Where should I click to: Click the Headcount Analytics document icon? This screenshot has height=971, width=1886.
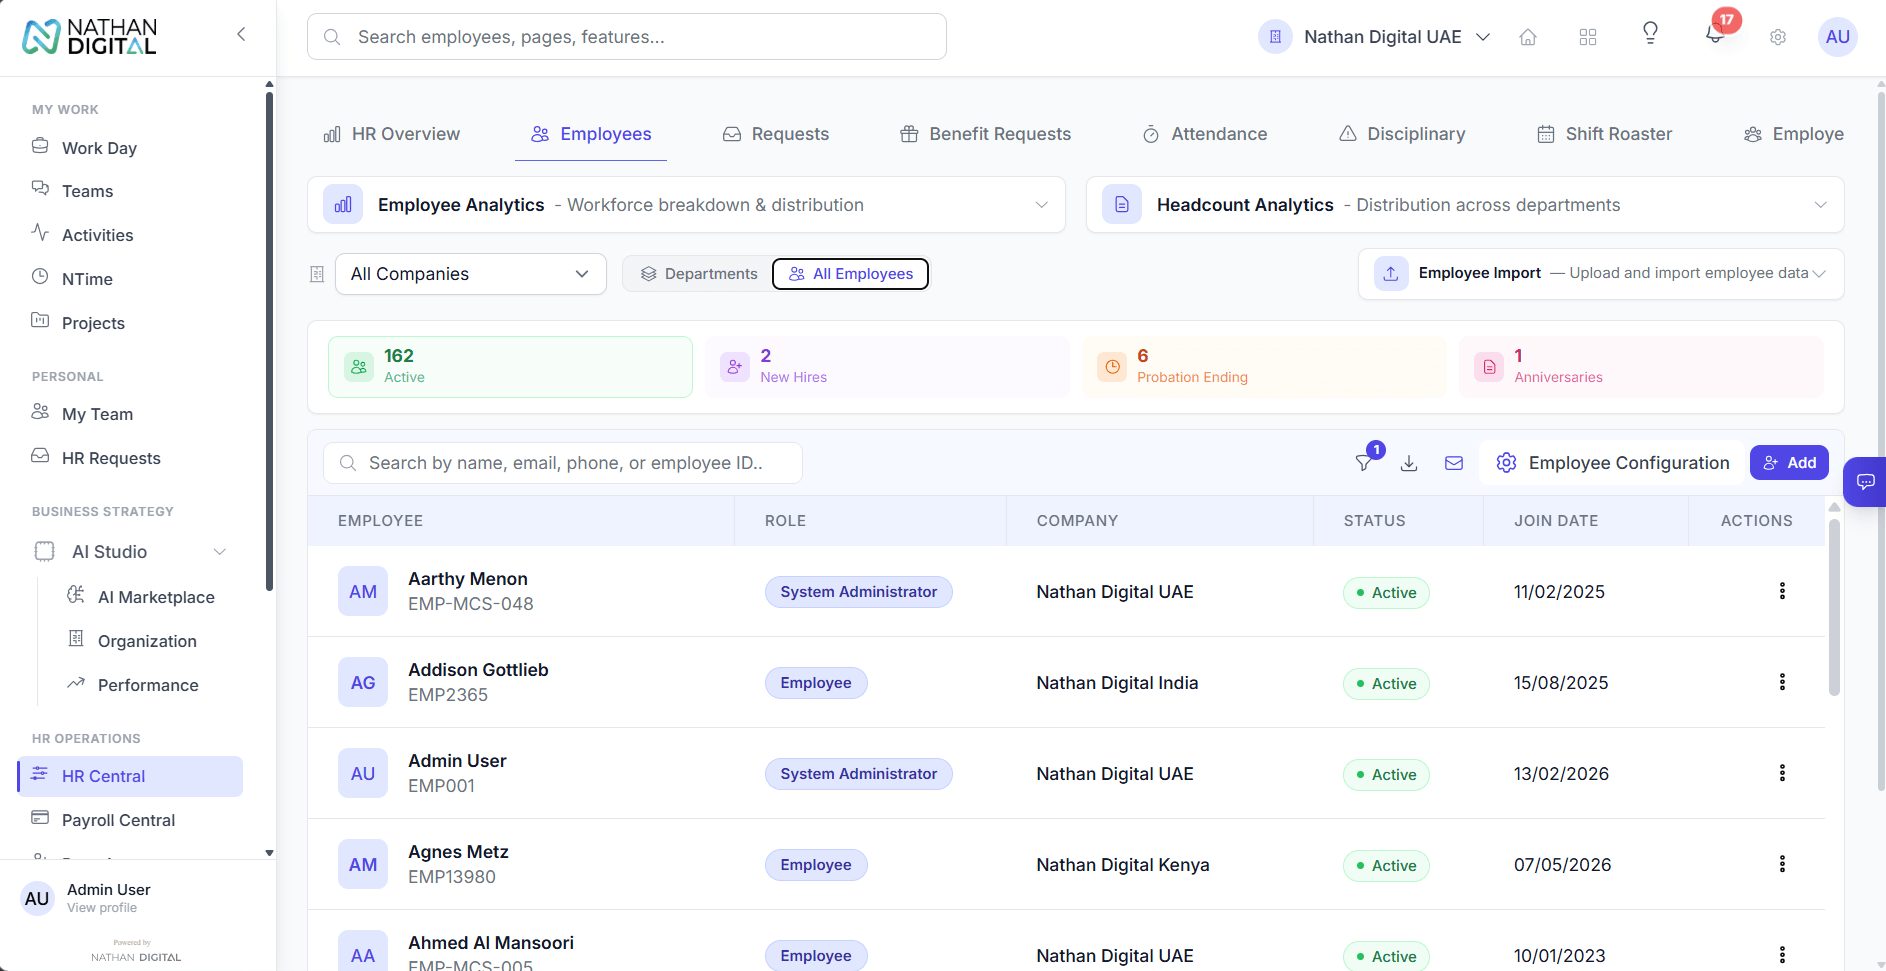click(x=1122, y=205)
